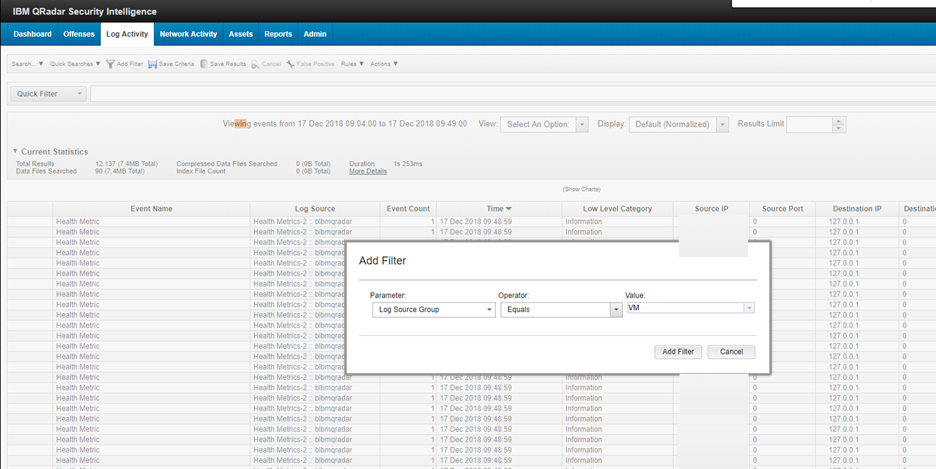This screenshot has height=469, width=936.
Task: Open the Quick Searches menu
Action: click(x=75, y=64)
